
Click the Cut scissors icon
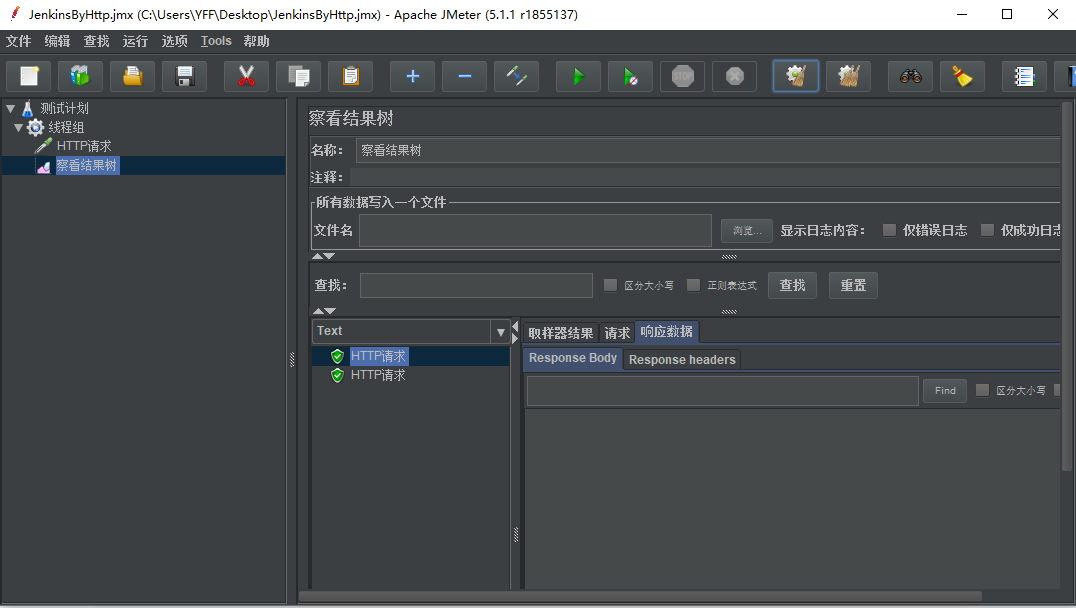click(x=246, y=76)
